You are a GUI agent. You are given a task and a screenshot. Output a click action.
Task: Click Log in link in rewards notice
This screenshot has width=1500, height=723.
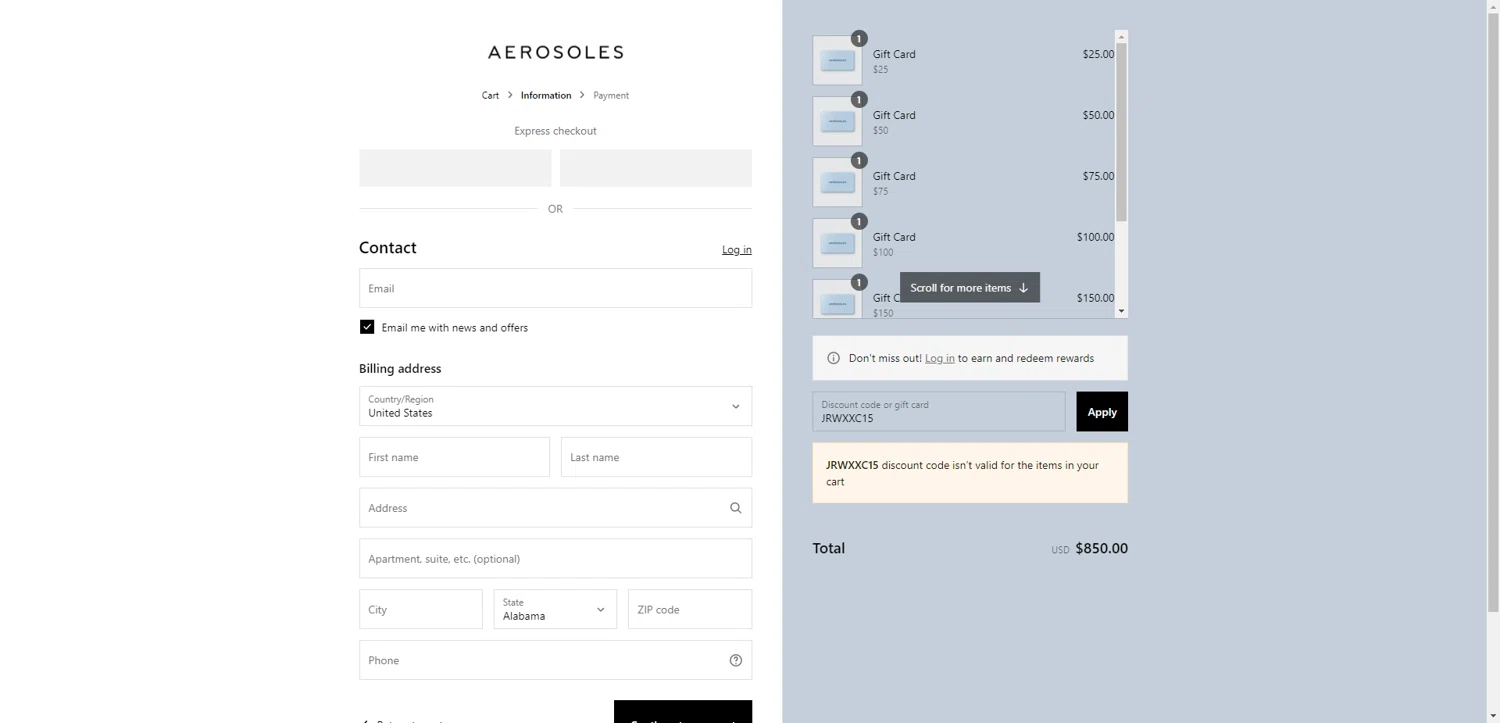pos(939,358)
